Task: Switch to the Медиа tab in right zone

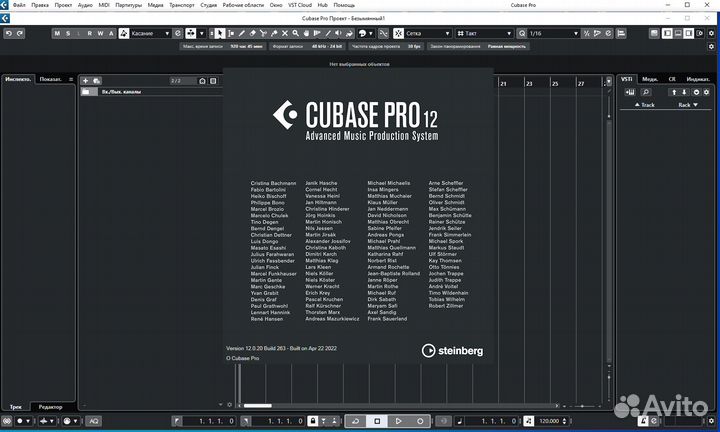Action: click(649, 79)
